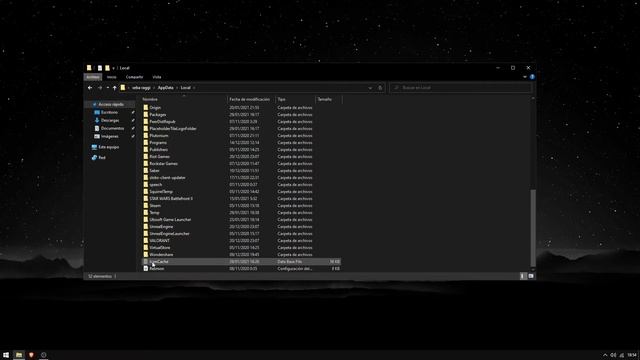
Task: Expand the ribbon with the chevron
Action: click(x=525, y=77)
